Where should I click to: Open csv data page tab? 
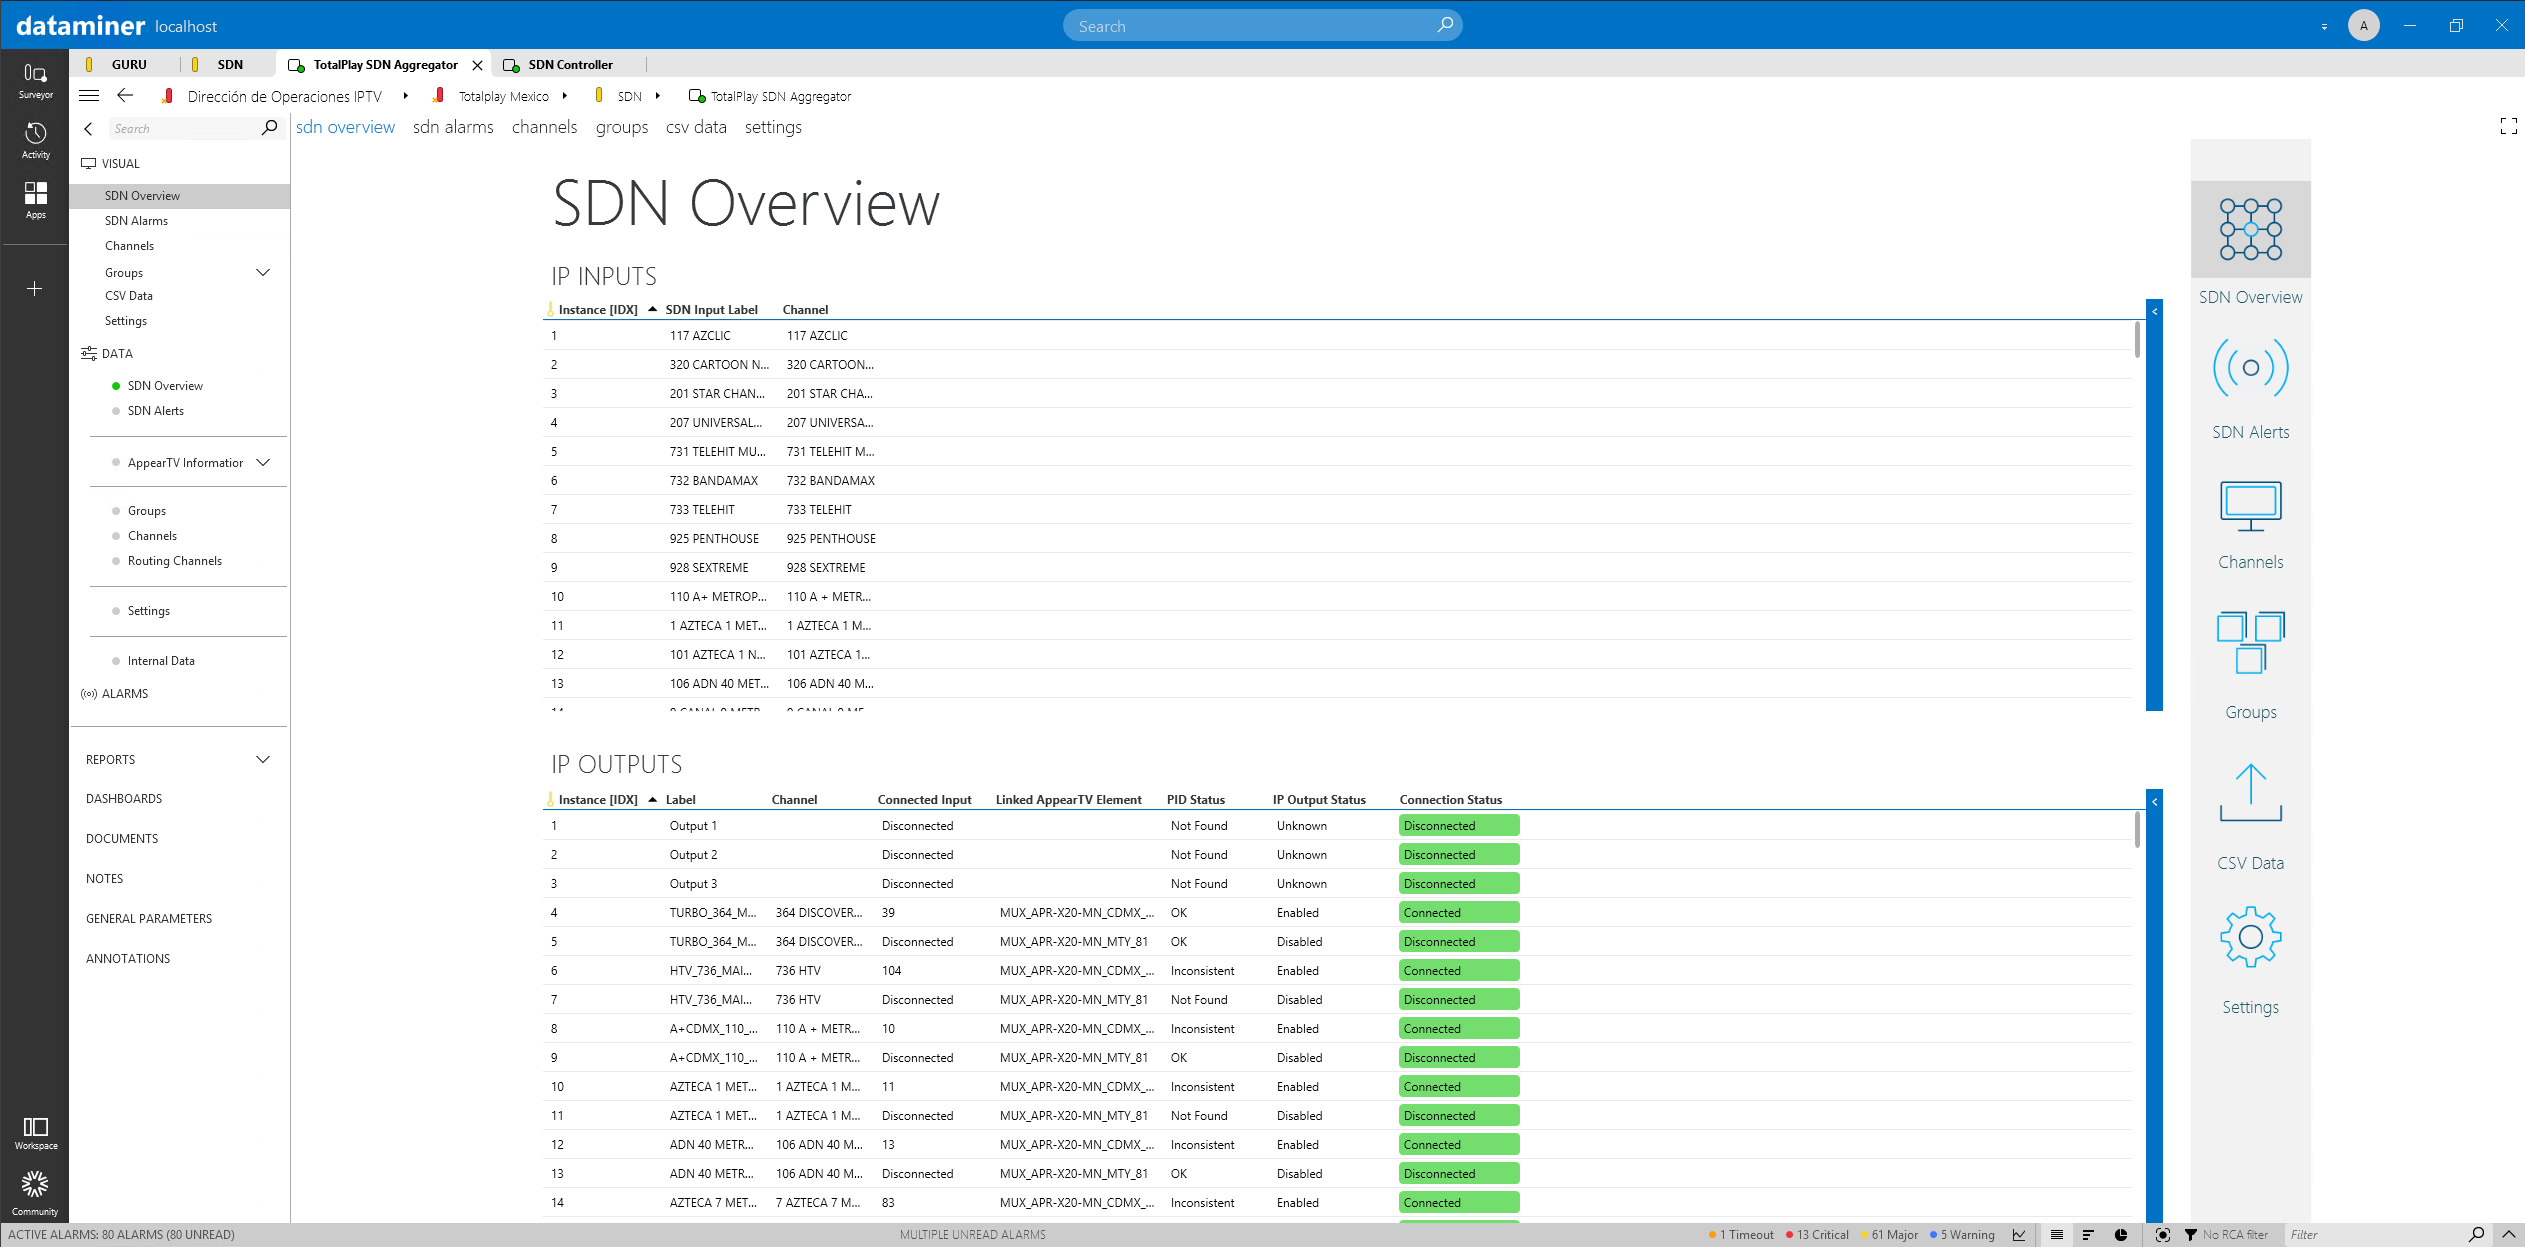(x=696, y=127)
